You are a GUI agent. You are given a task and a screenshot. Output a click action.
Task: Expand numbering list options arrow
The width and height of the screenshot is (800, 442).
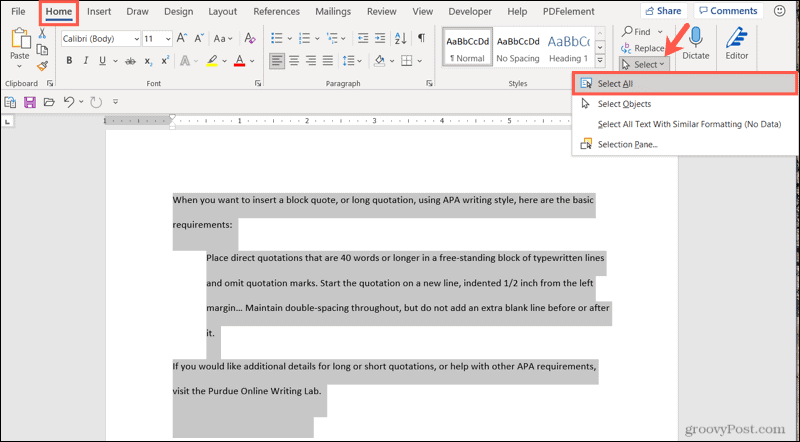coord(317,38)
